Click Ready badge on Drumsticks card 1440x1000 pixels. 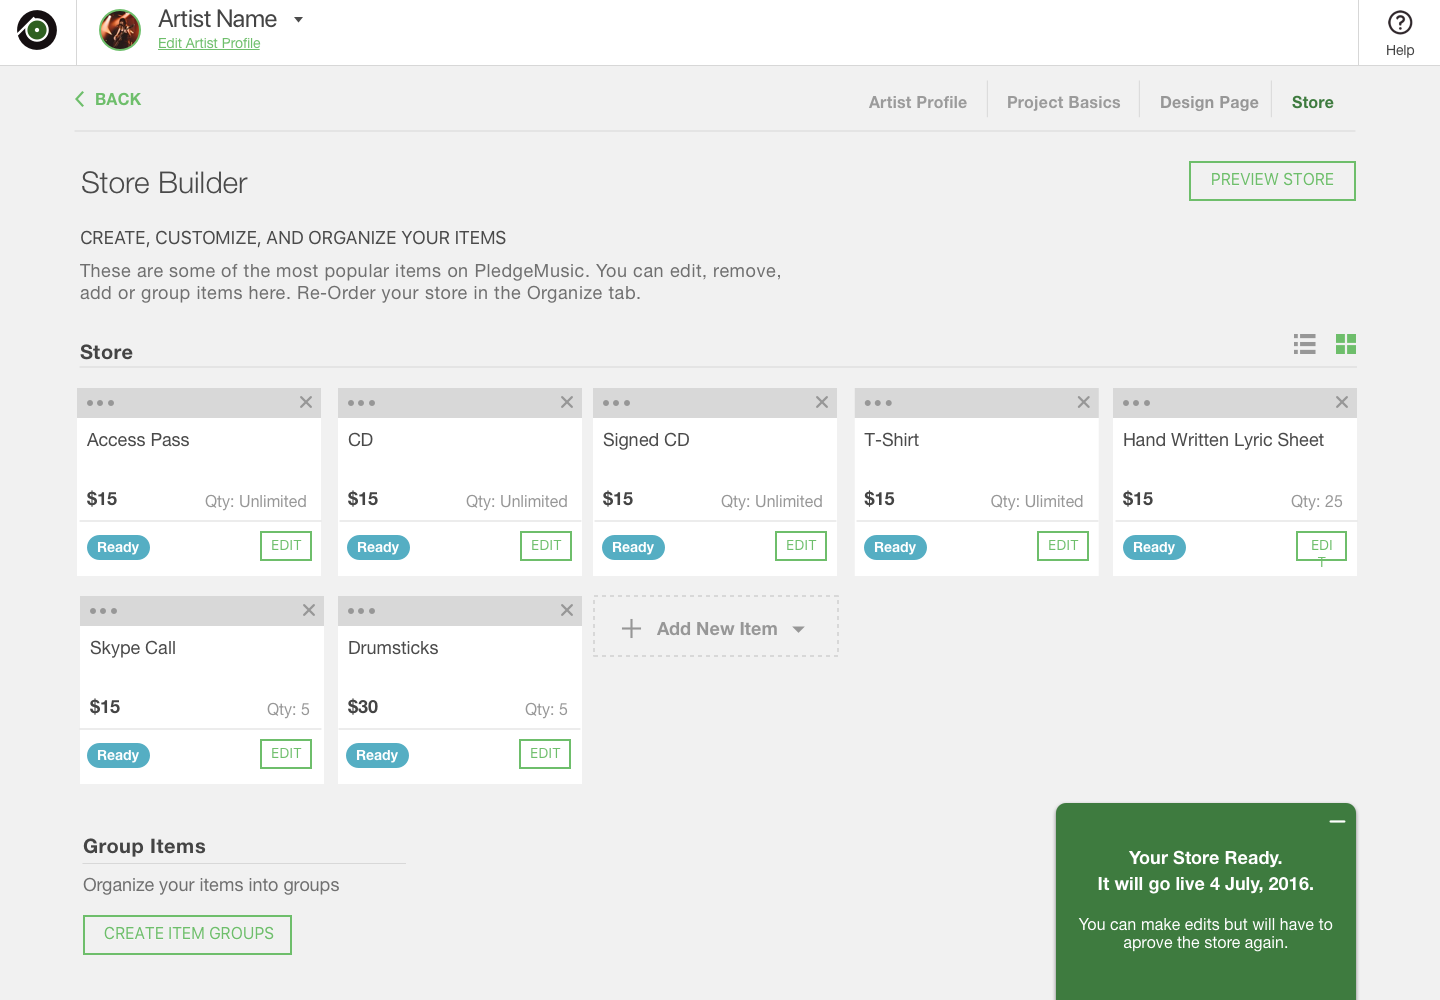tap(377, 755)
